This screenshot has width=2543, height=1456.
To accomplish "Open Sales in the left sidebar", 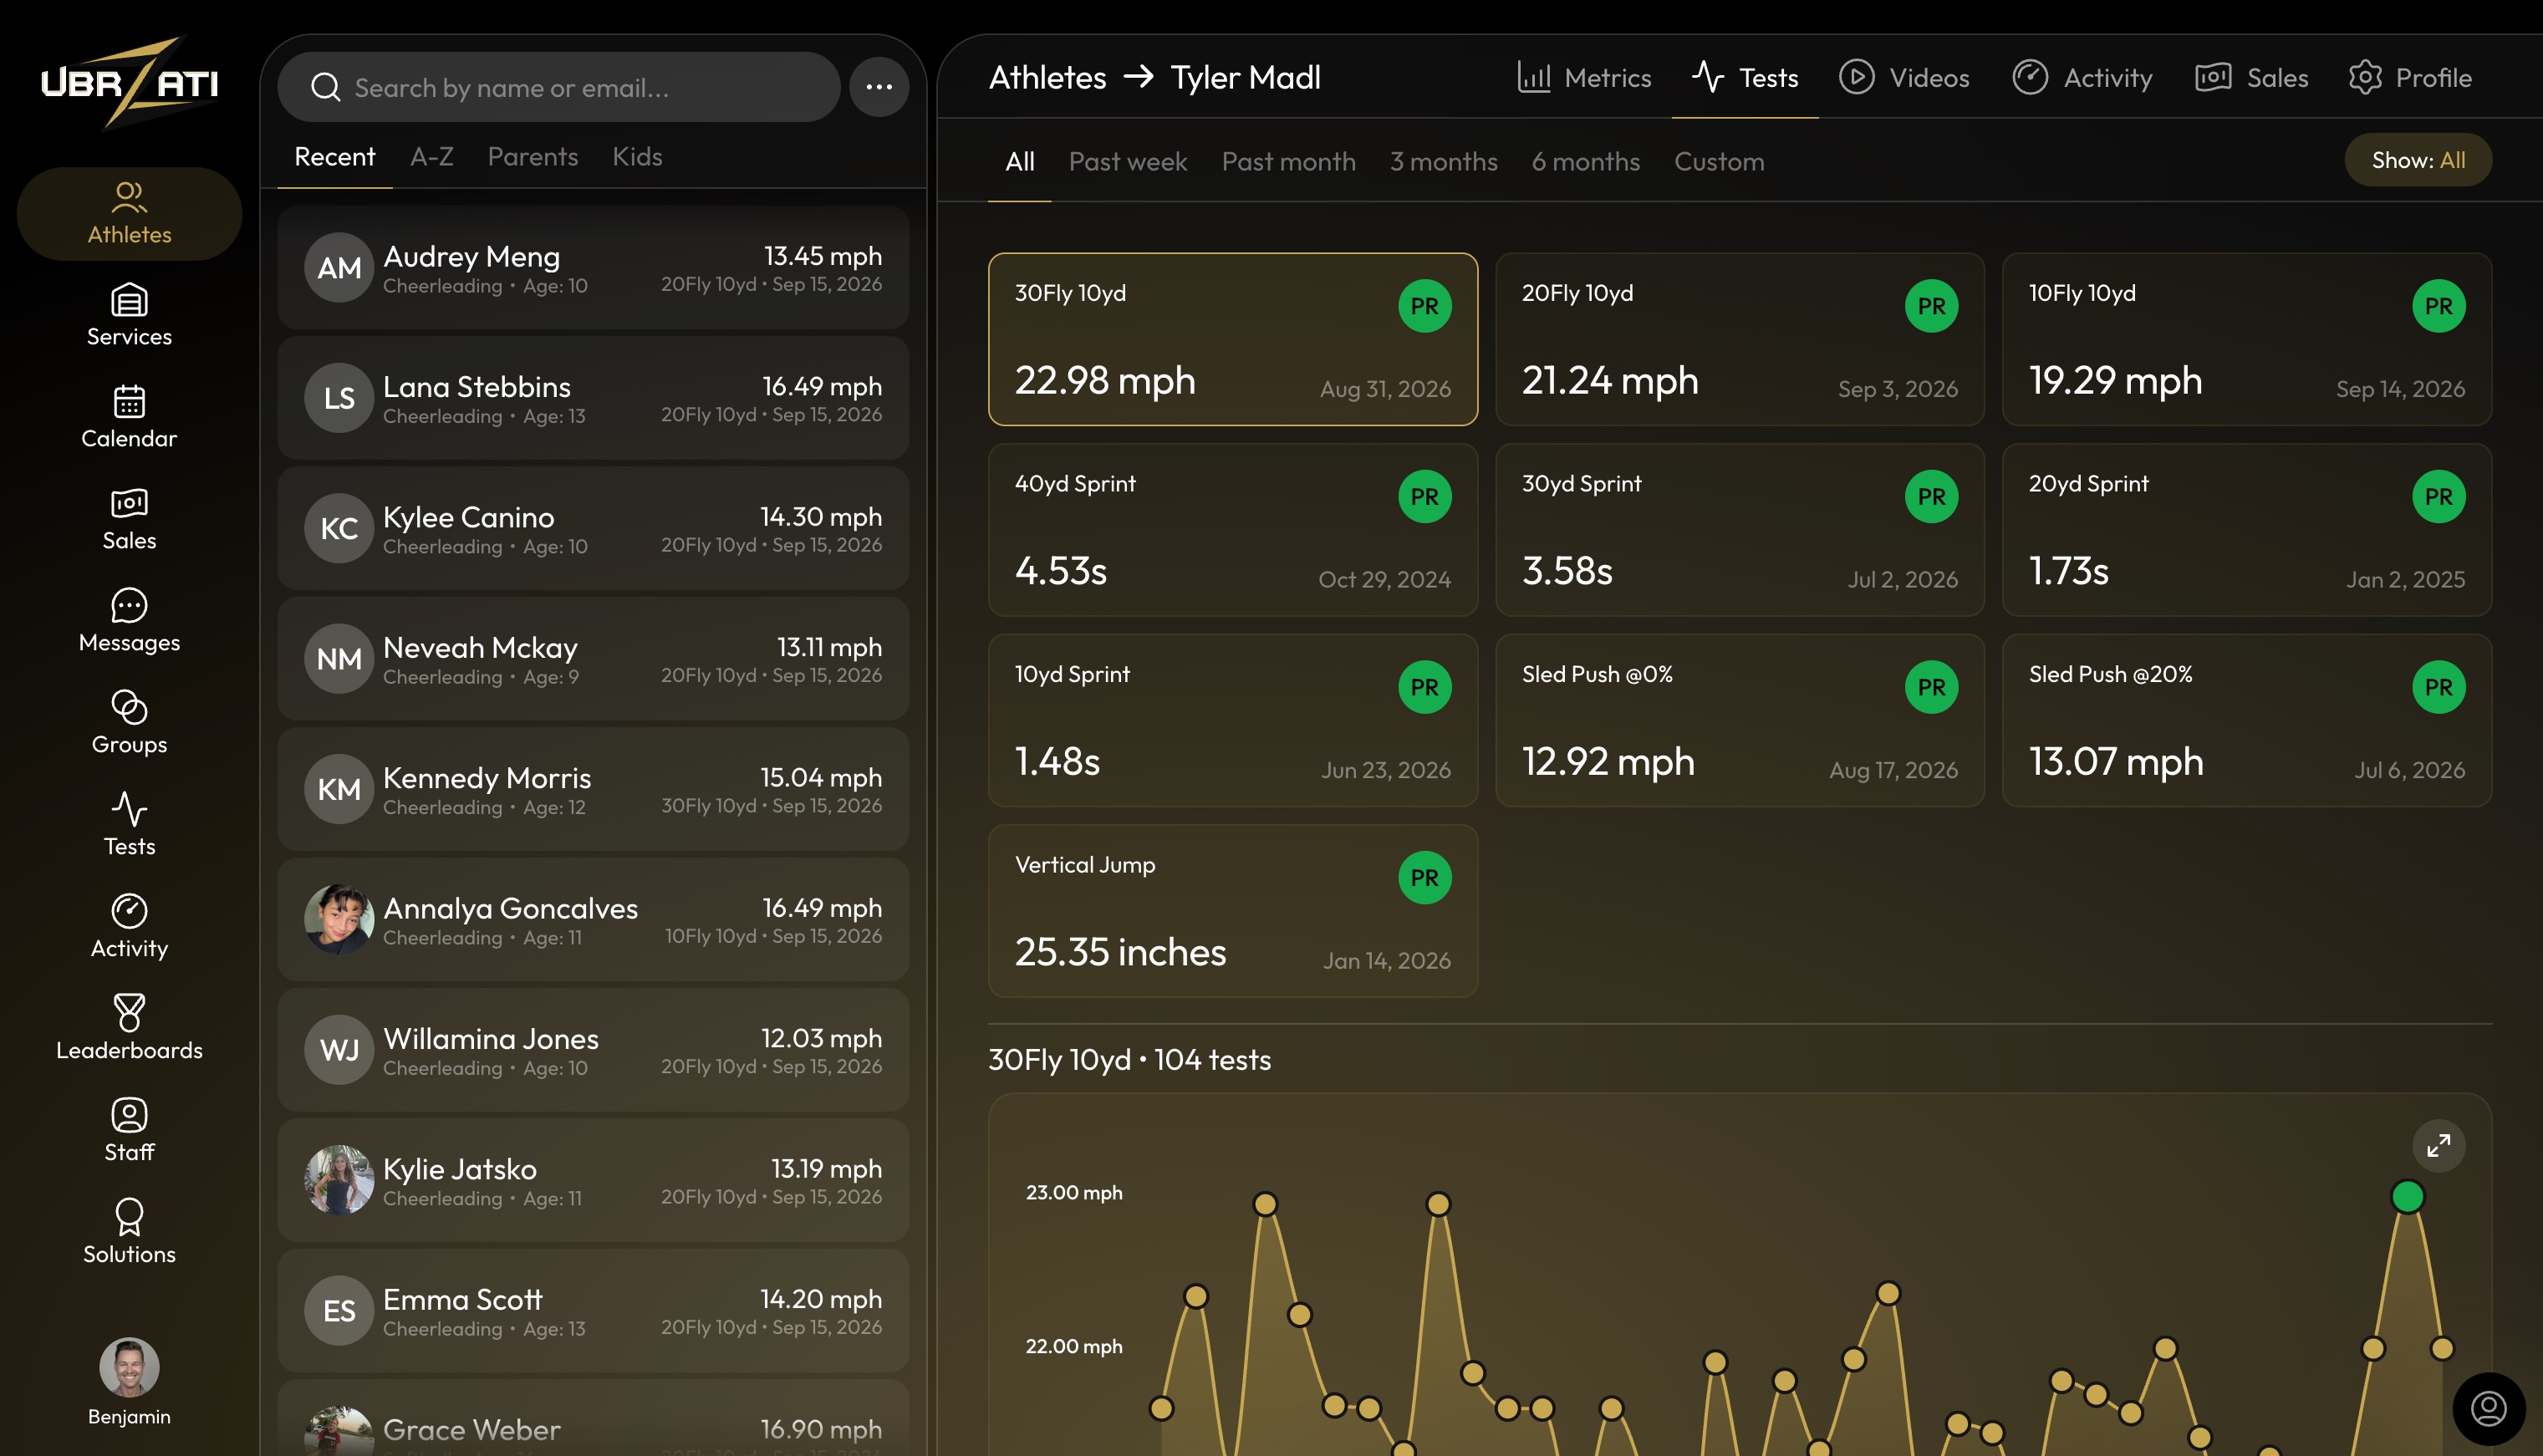I will coord(129,519).
